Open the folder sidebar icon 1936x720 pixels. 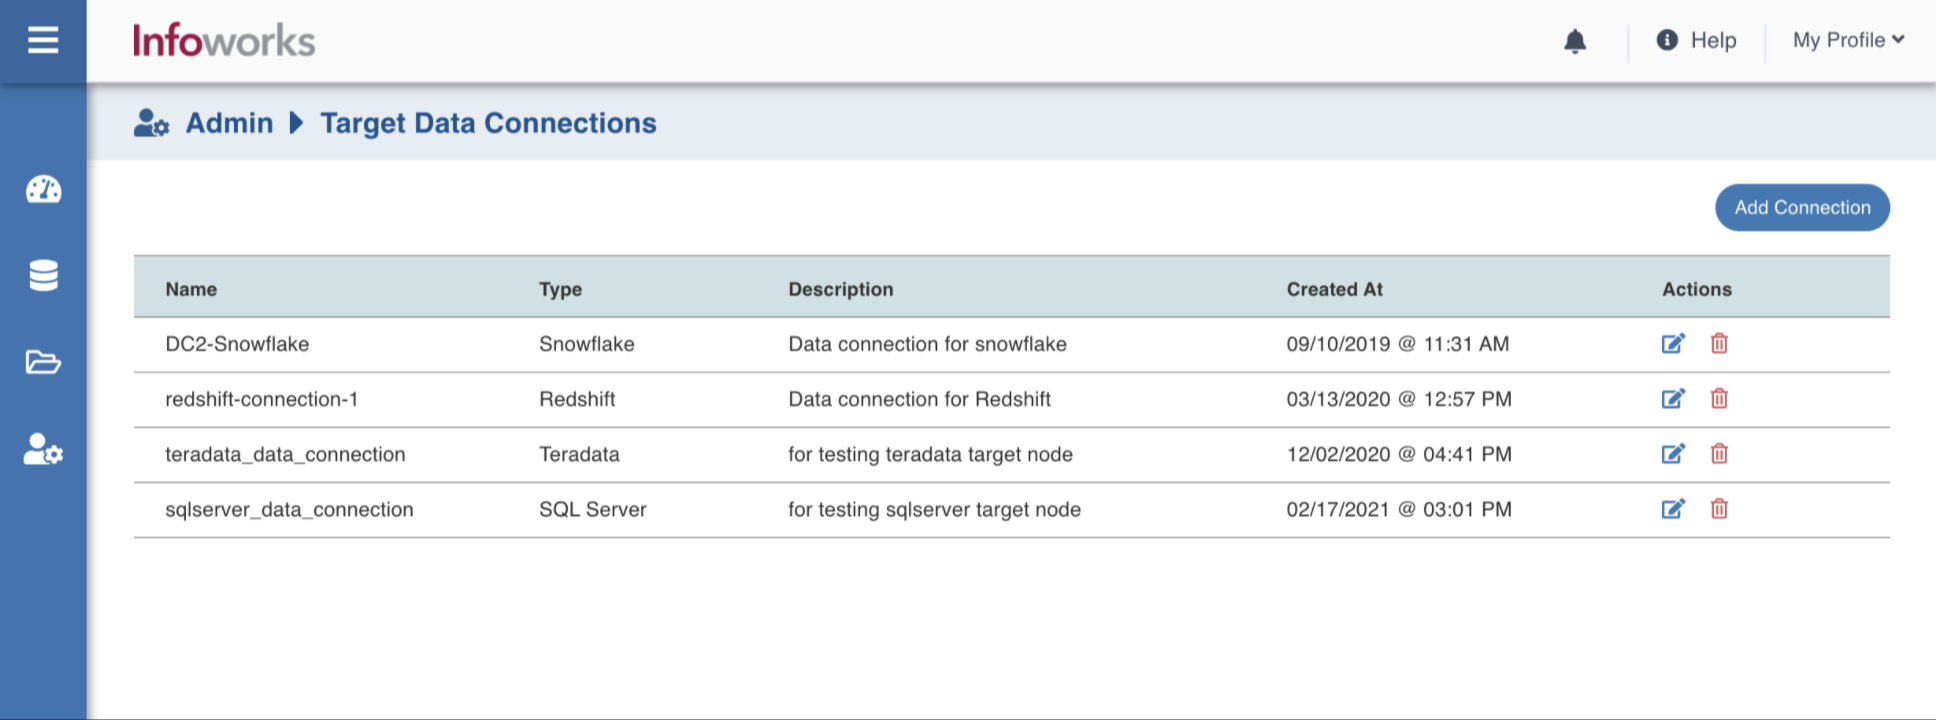(x=43, y=362)
